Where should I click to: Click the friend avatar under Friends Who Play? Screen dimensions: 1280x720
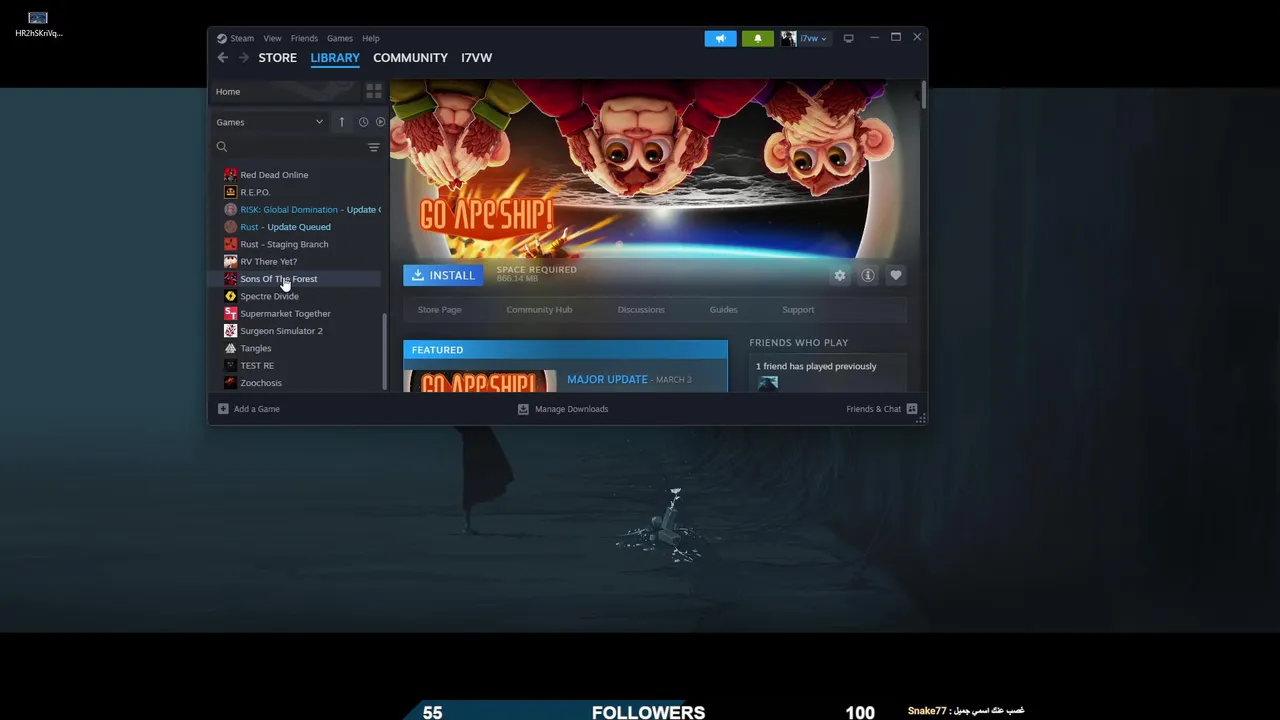[767, 384]
